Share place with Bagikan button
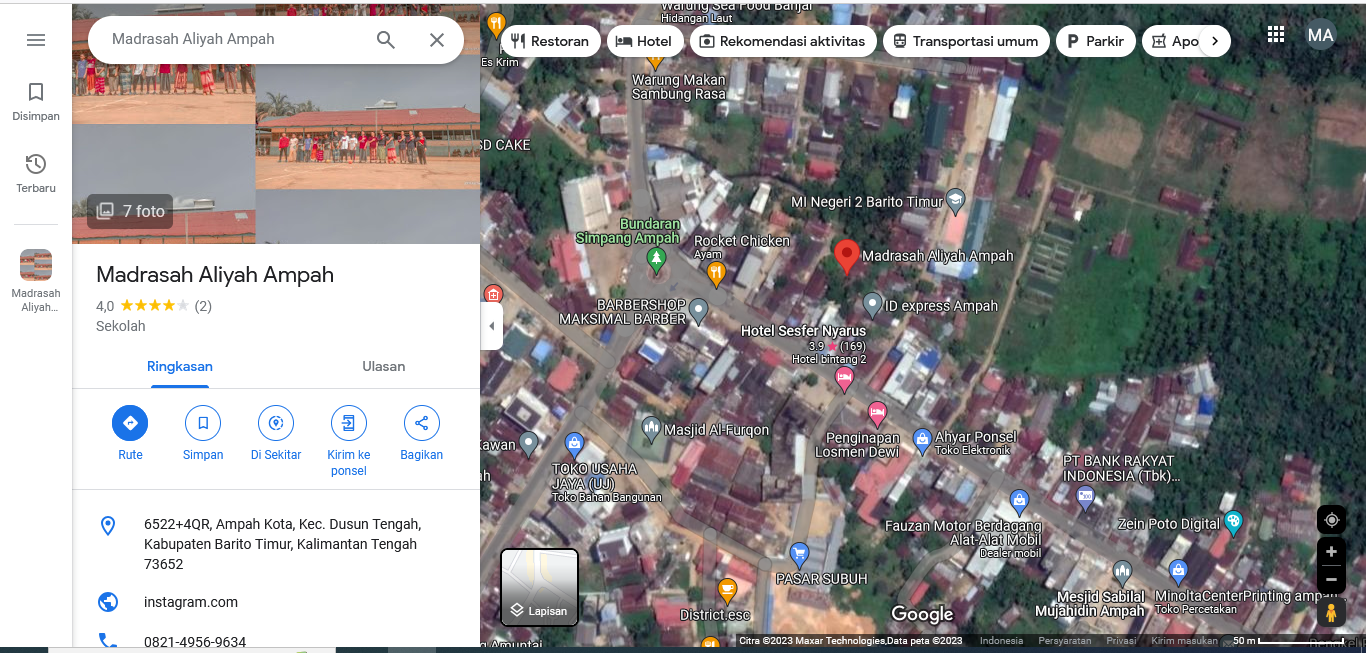The image size is (1366, 653). [421, 433]
